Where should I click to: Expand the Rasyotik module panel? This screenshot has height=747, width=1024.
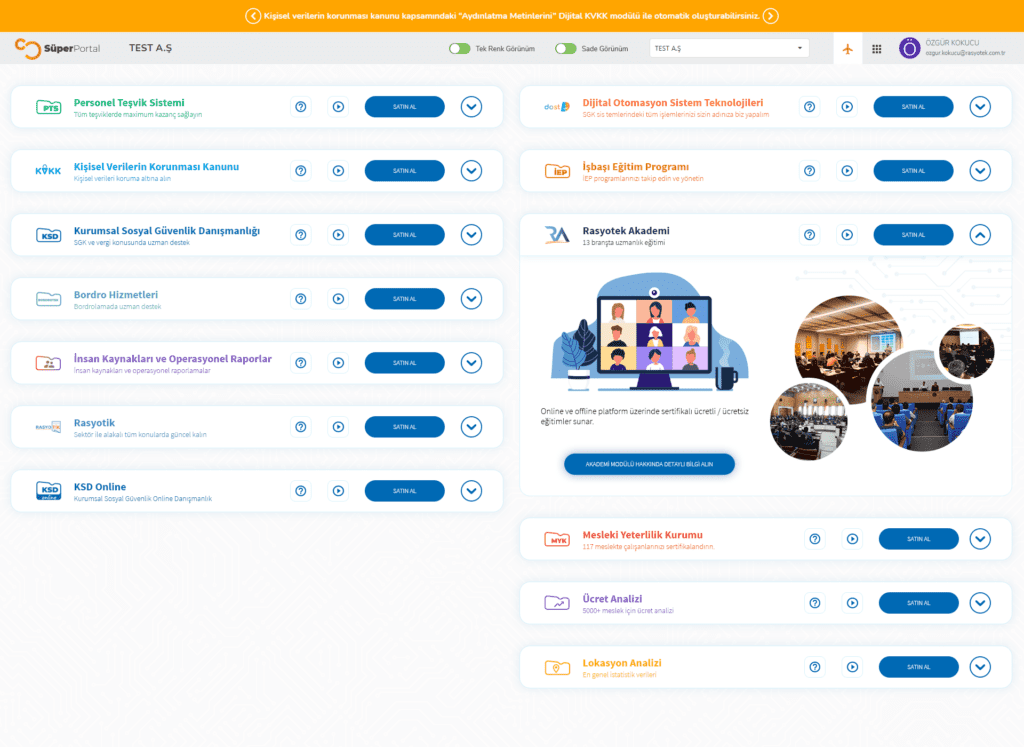[x=471, y=426]
